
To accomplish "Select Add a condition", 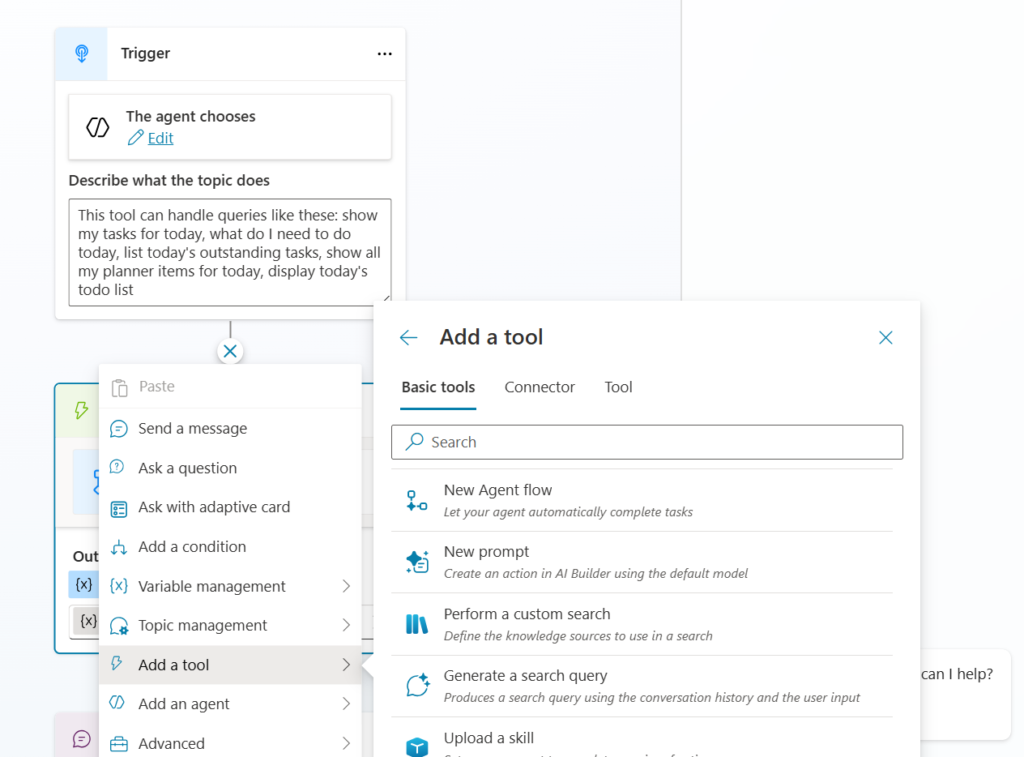I will point(230,547).
